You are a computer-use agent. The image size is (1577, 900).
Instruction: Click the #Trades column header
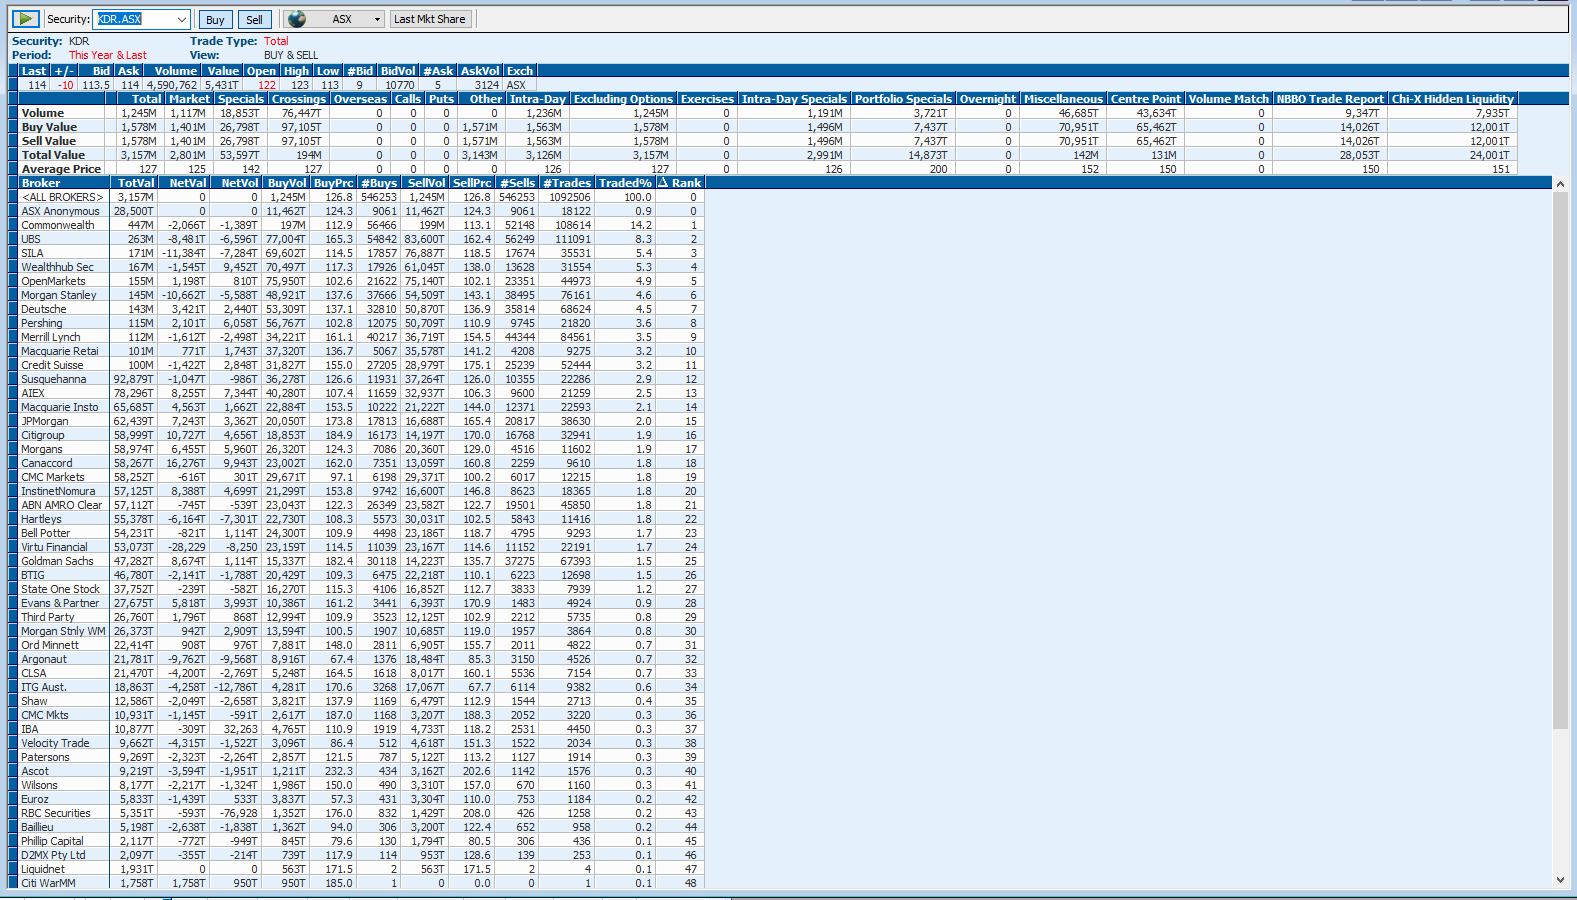(x=567, y=183)
